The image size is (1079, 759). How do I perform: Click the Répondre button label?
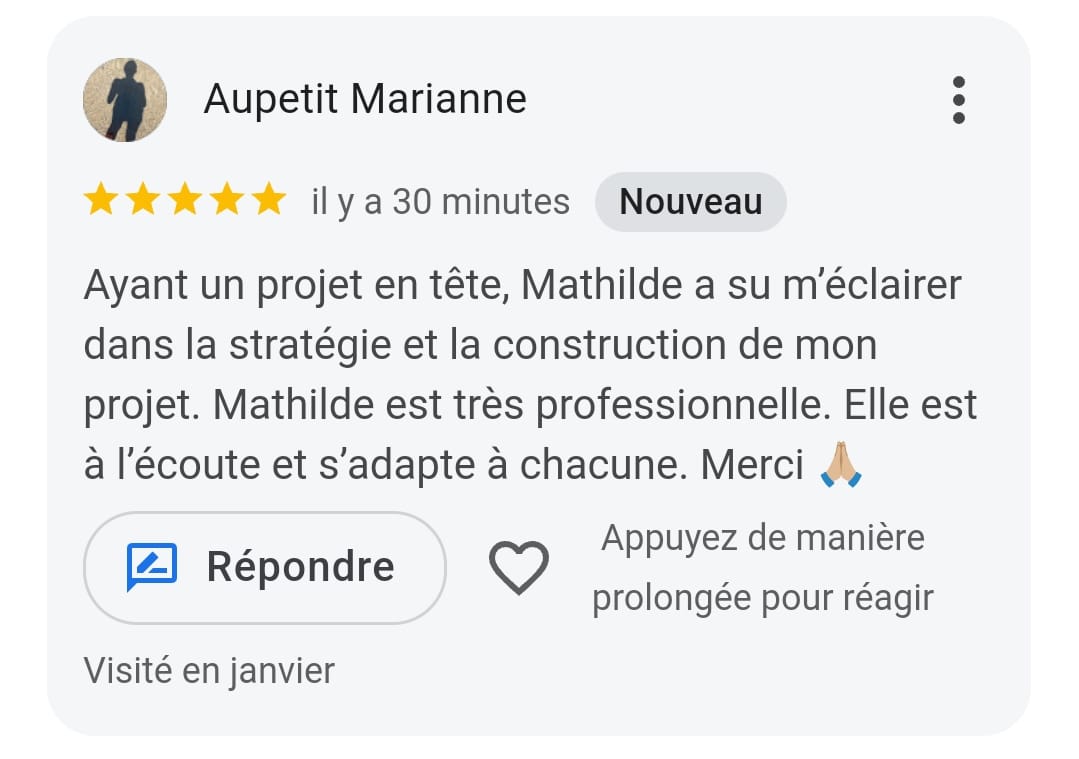point(301,567)
